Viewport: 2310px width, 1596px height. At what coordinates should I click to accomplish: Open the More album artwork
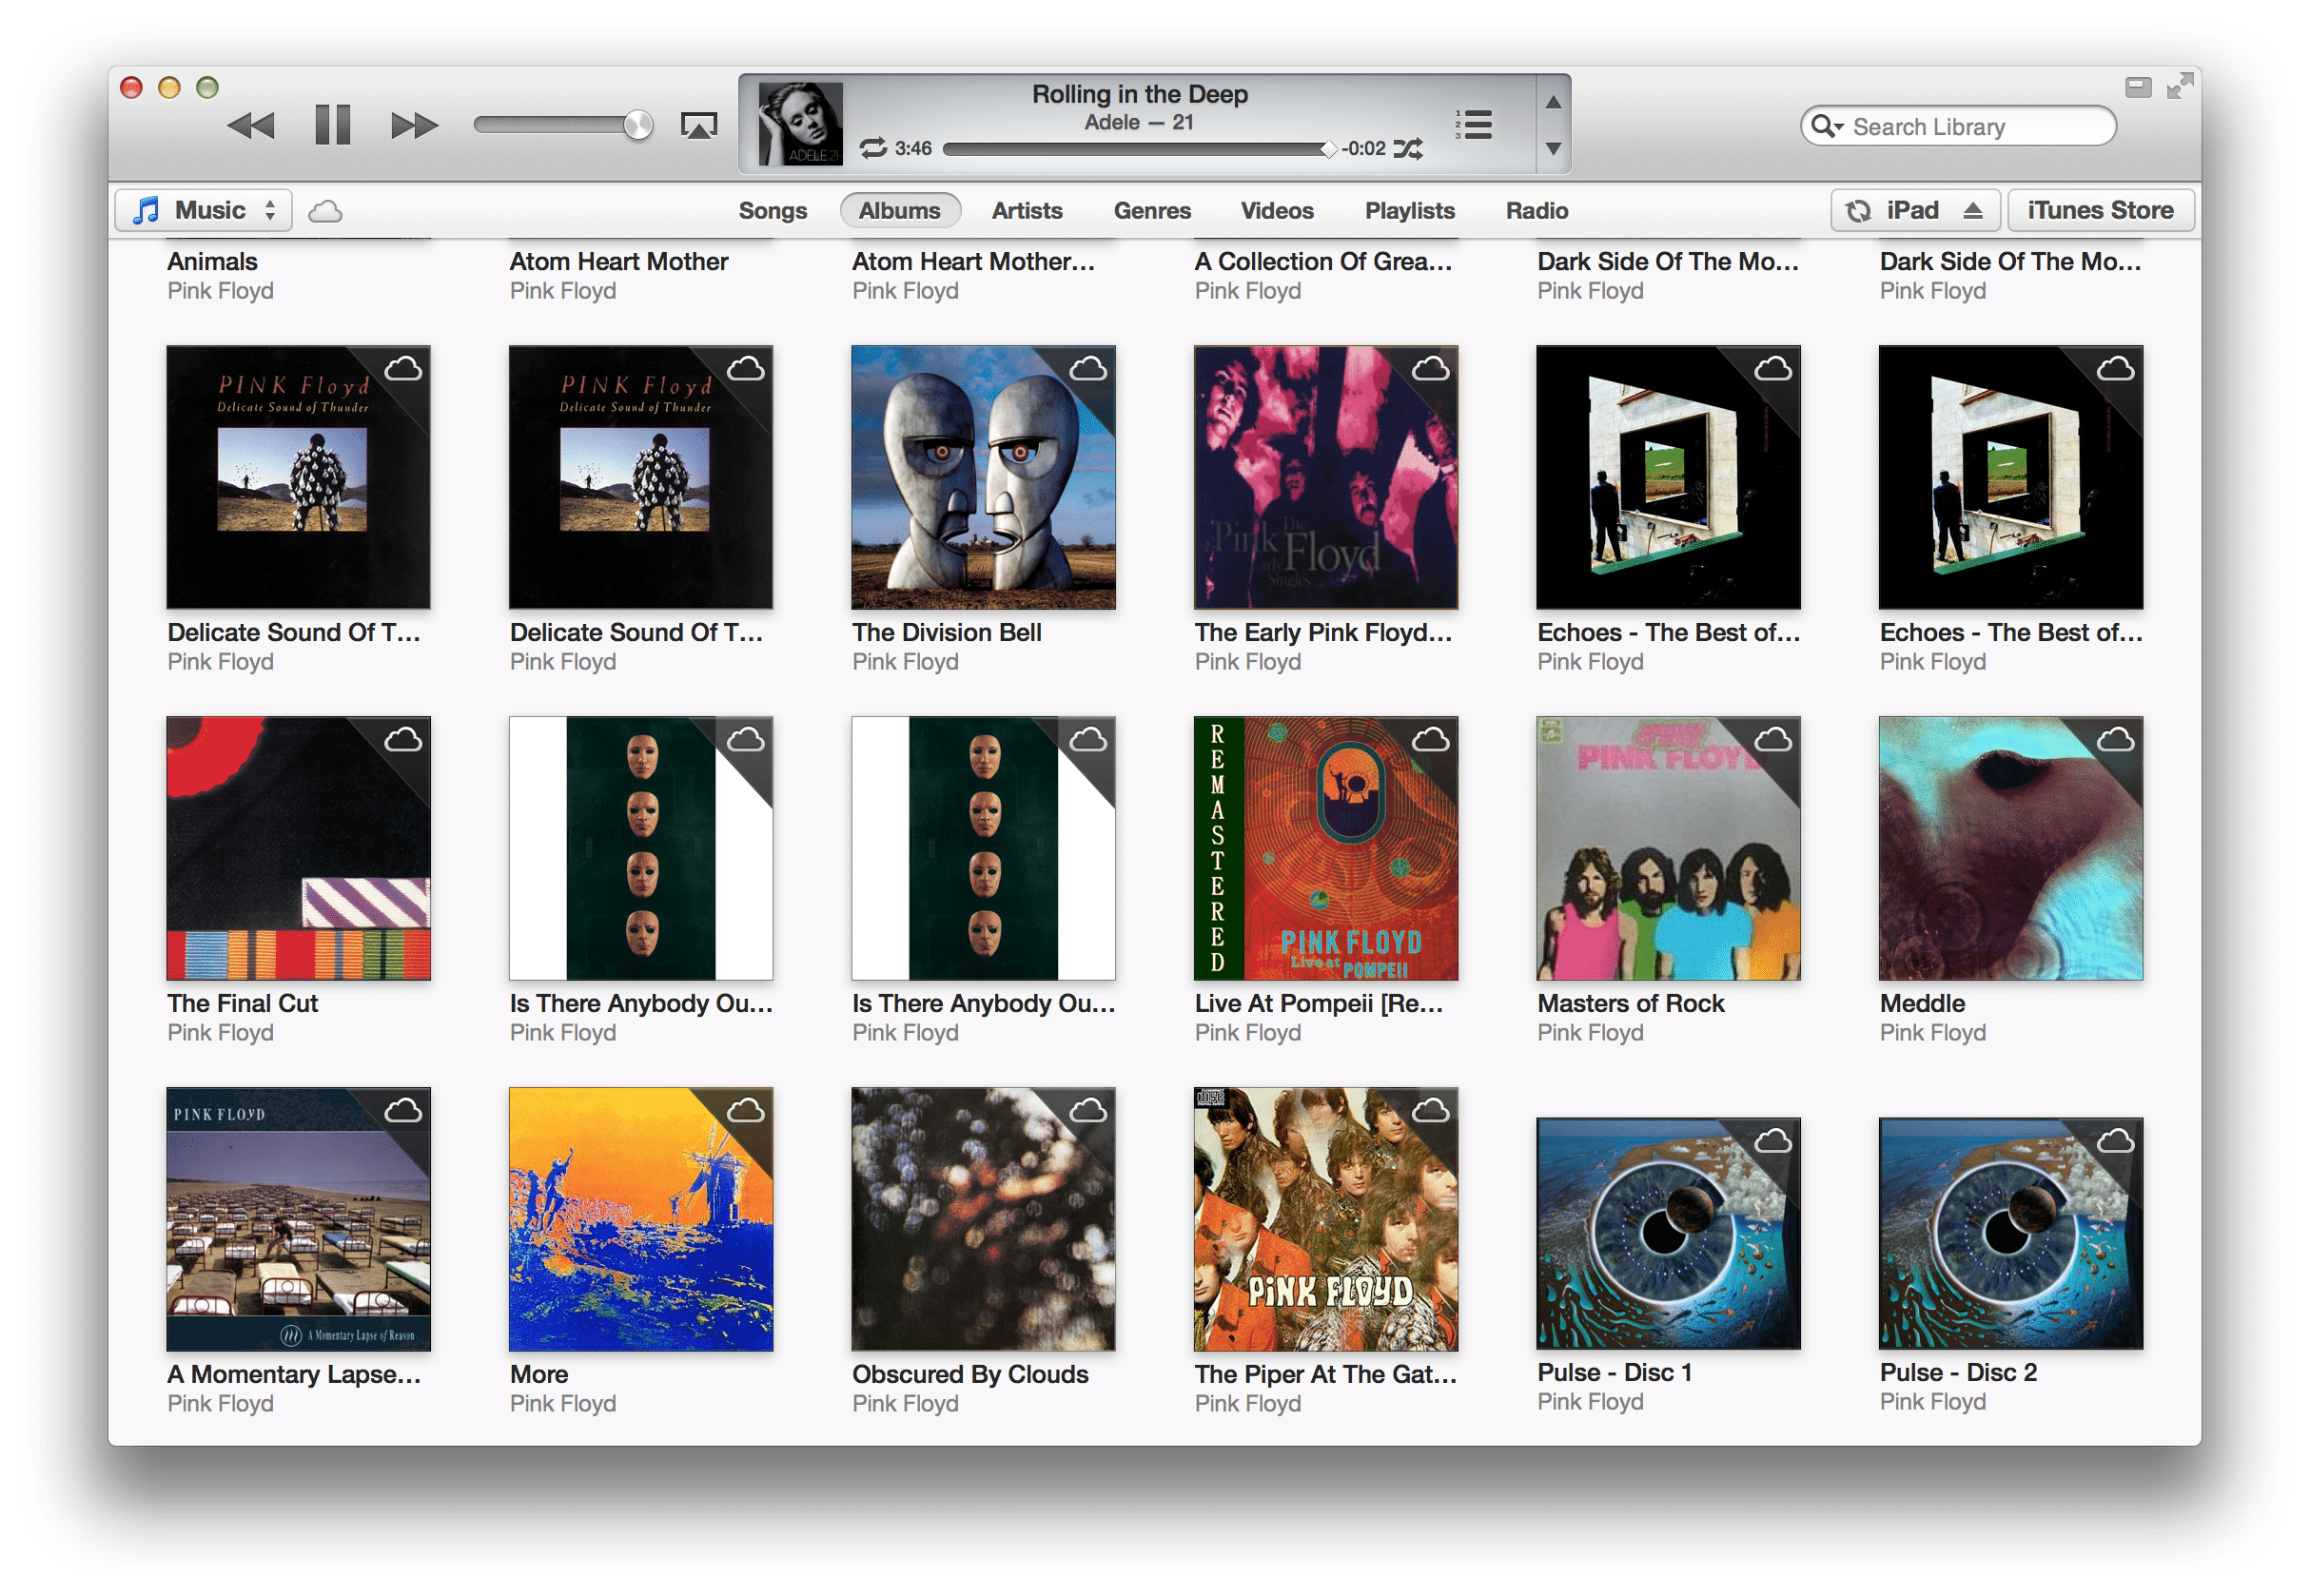[x=640, y=1219]
